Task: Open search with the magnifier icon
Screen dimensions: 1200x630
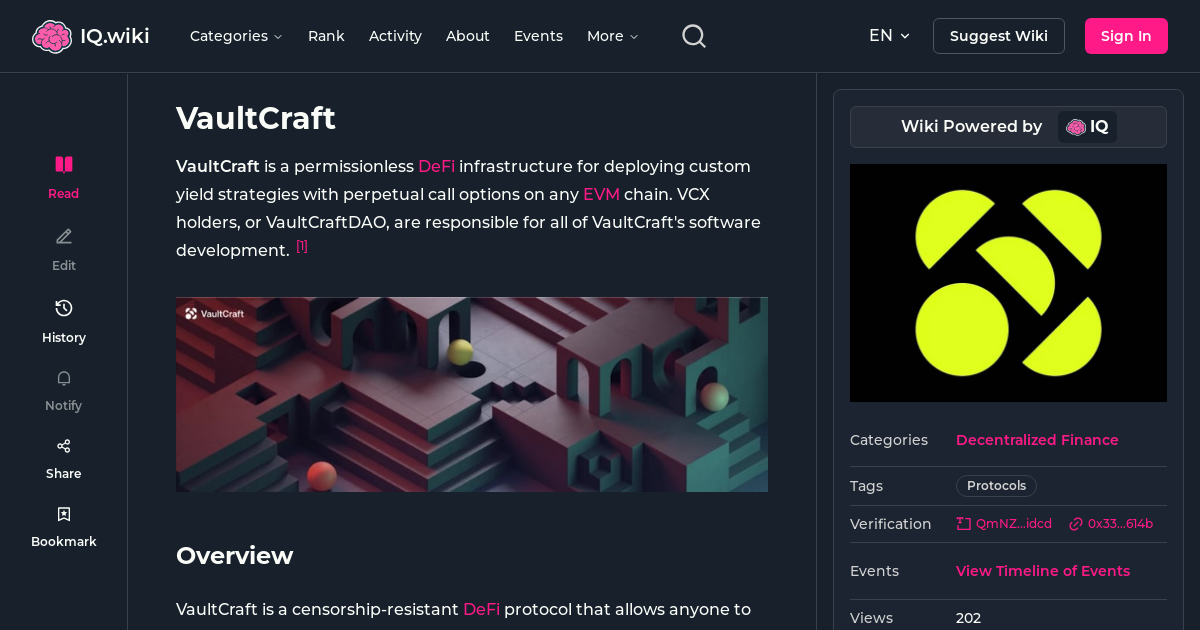Action: [x=693, y=35]
